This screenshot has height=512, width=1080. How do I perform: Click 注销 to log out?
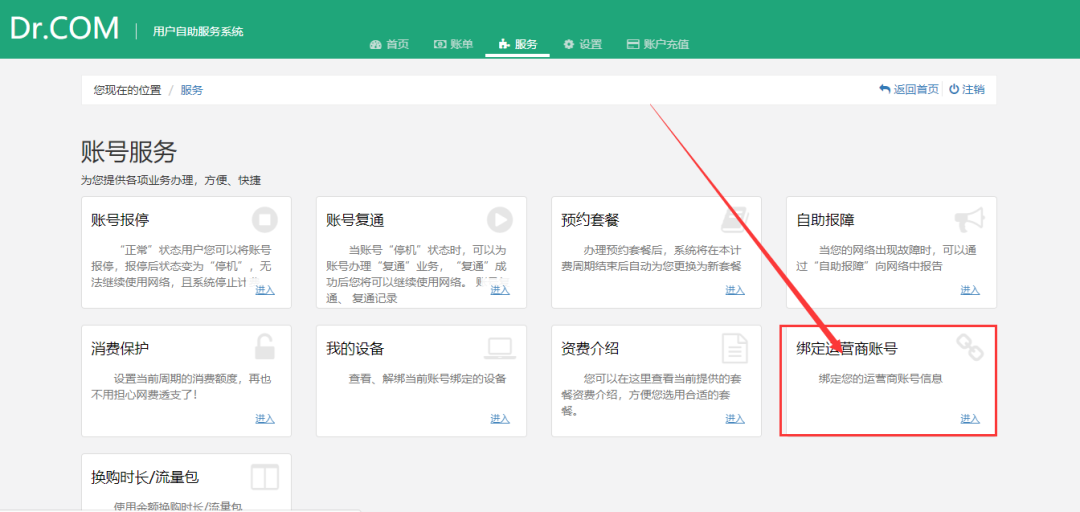[x=966, y=89]
